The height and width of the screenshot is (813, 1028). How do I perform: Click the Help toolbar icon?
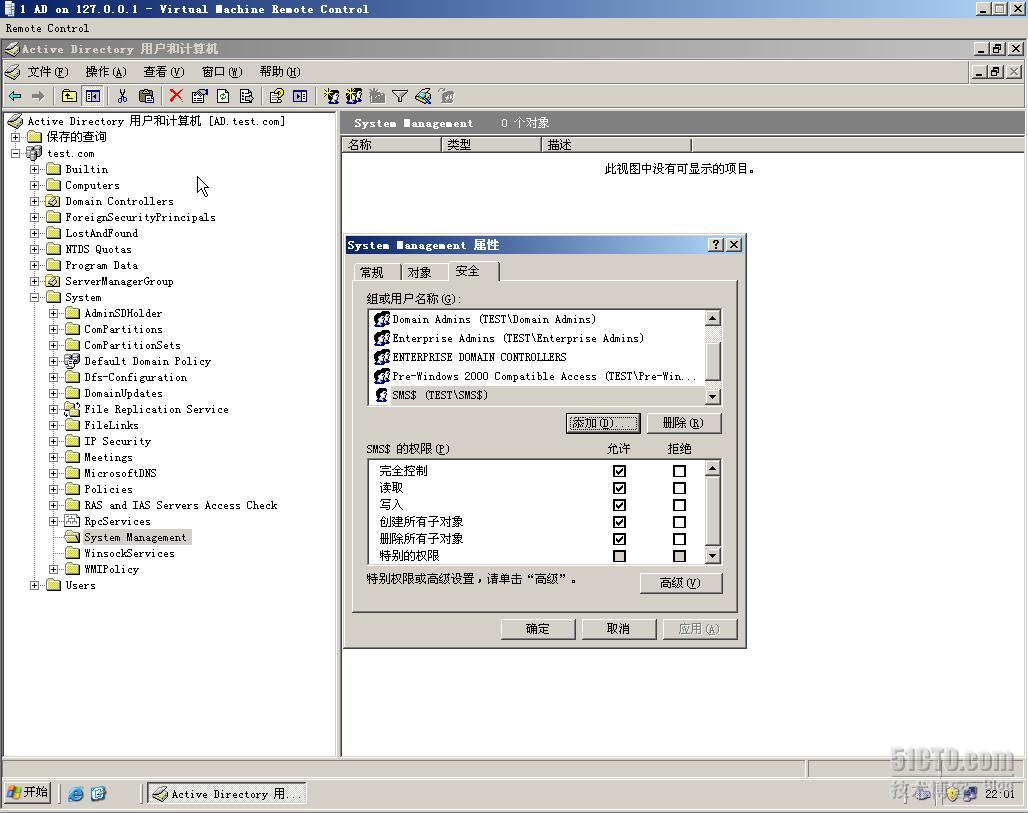pyautogui.click(x=276, y=96)
